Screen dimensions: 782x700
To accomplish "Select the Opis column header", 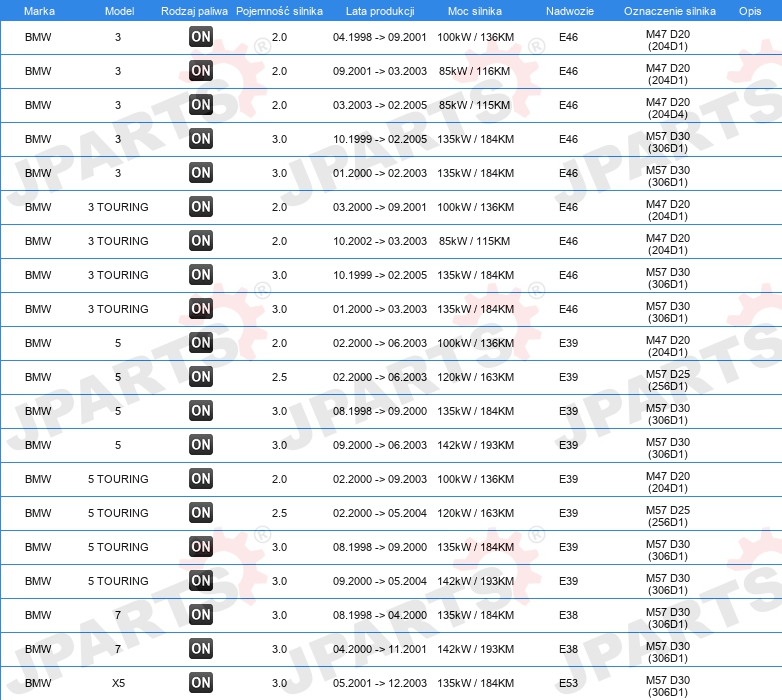I will coord(750,11).
